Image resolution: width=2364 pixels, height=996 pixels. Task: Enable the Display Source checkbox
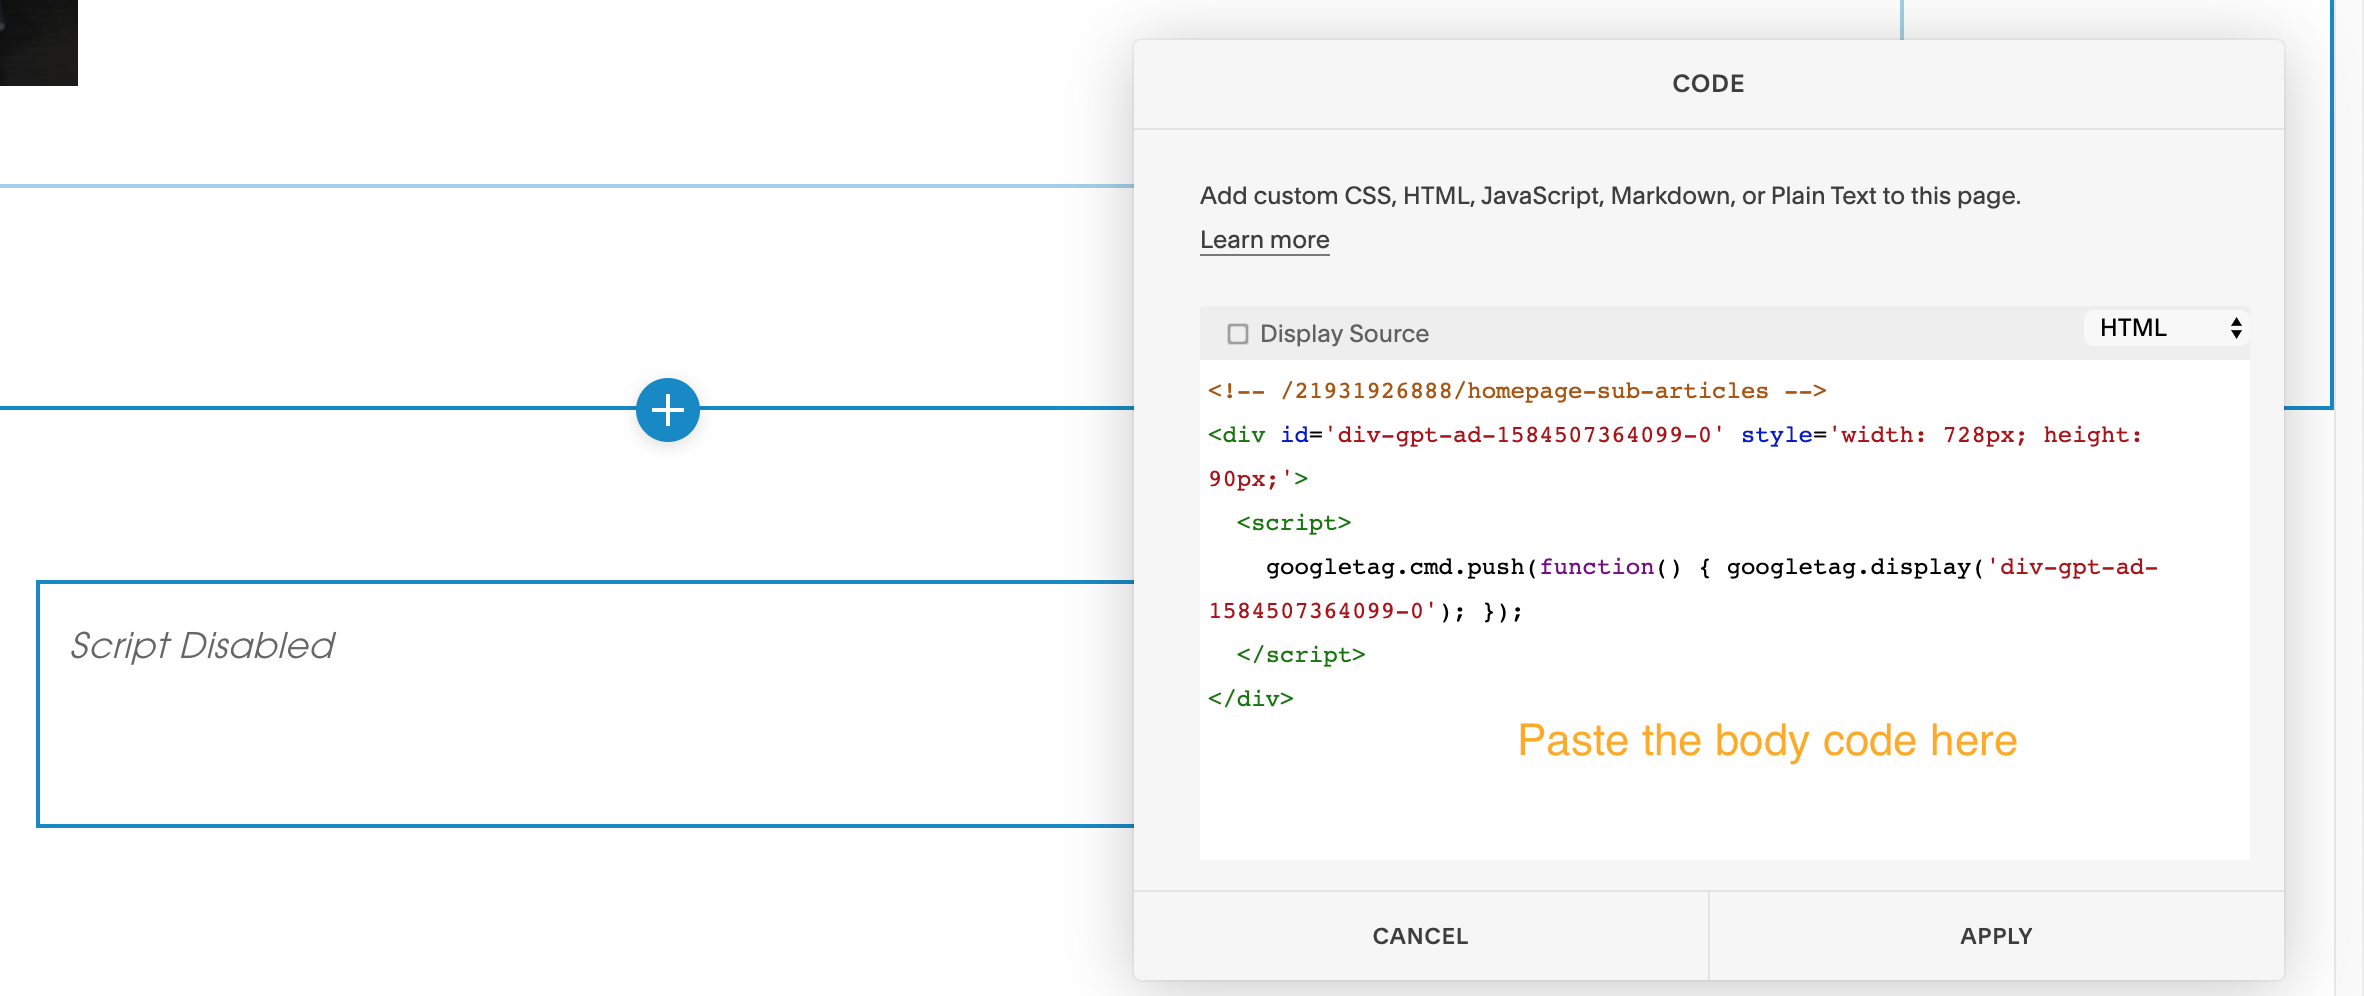pyautogui.click(x=1238, y=334)
